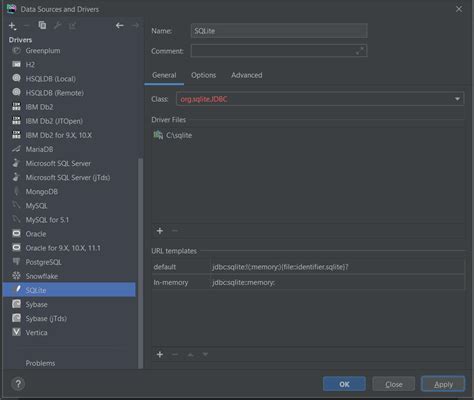Screen dimensions: 474x400
Task: Select the IBM Db2 driver
Action: [69, 107]
